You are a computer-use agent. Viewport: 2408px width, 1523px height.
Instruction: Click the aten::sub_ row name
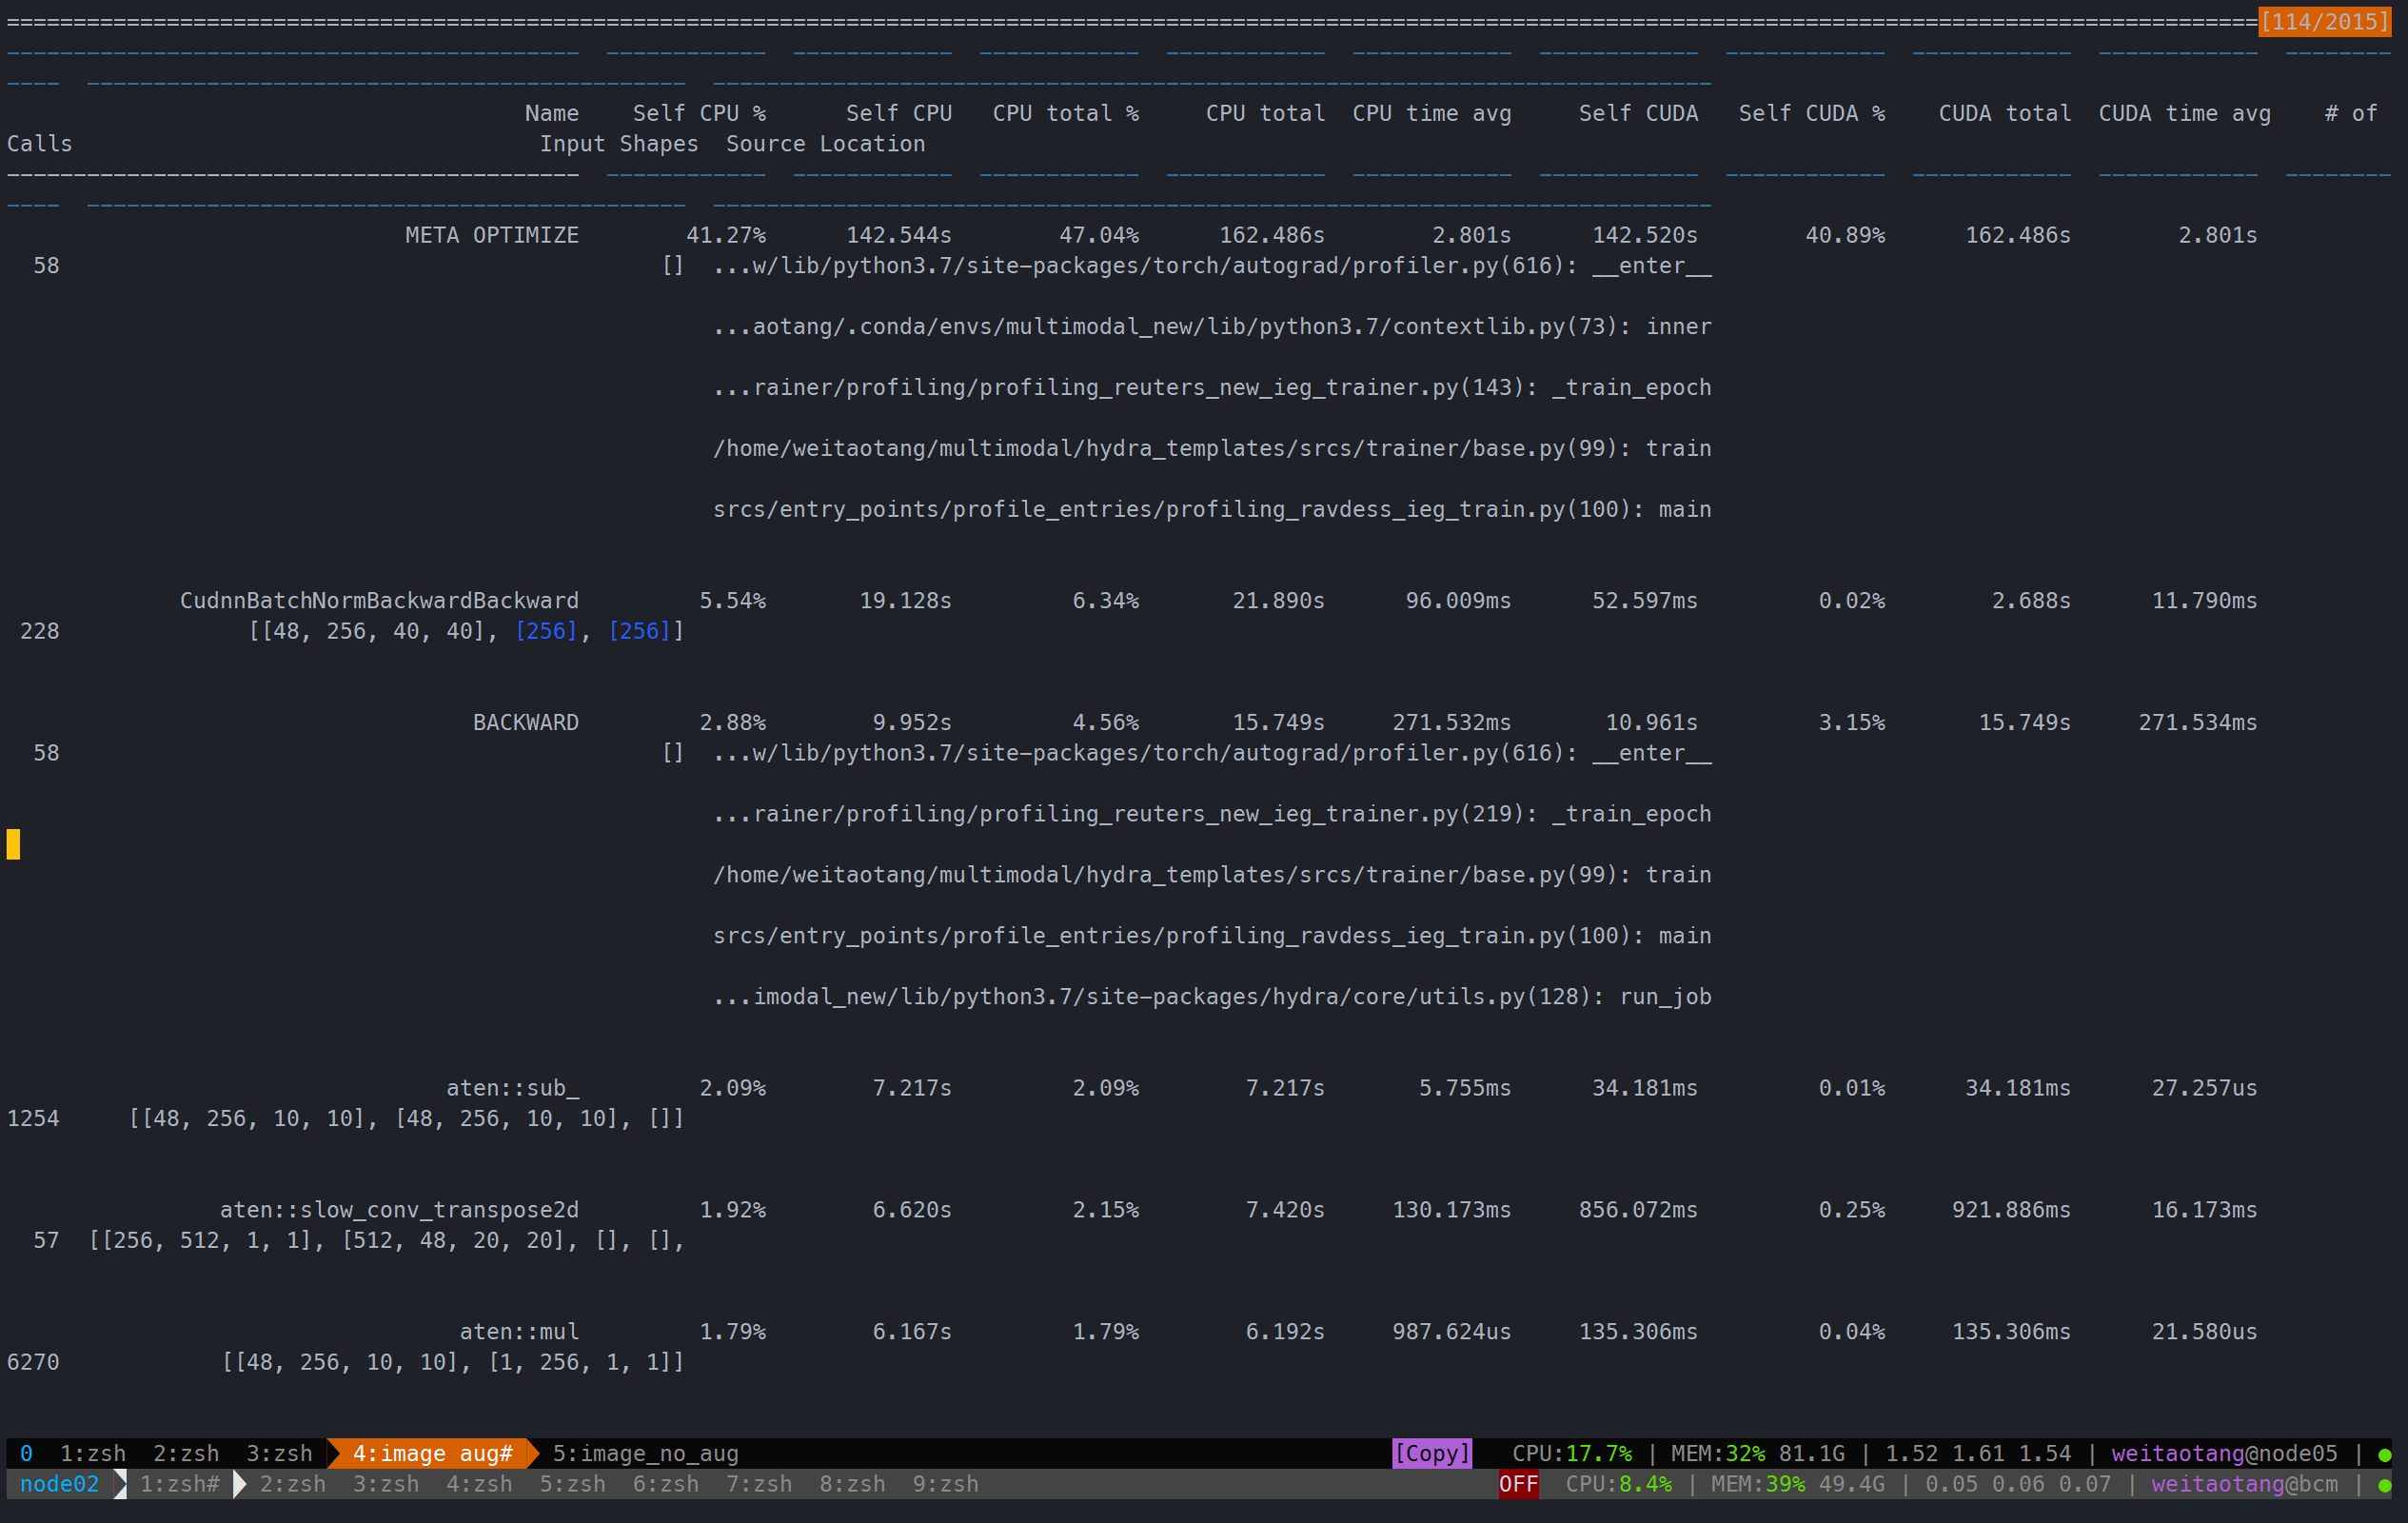[513, 1088]
